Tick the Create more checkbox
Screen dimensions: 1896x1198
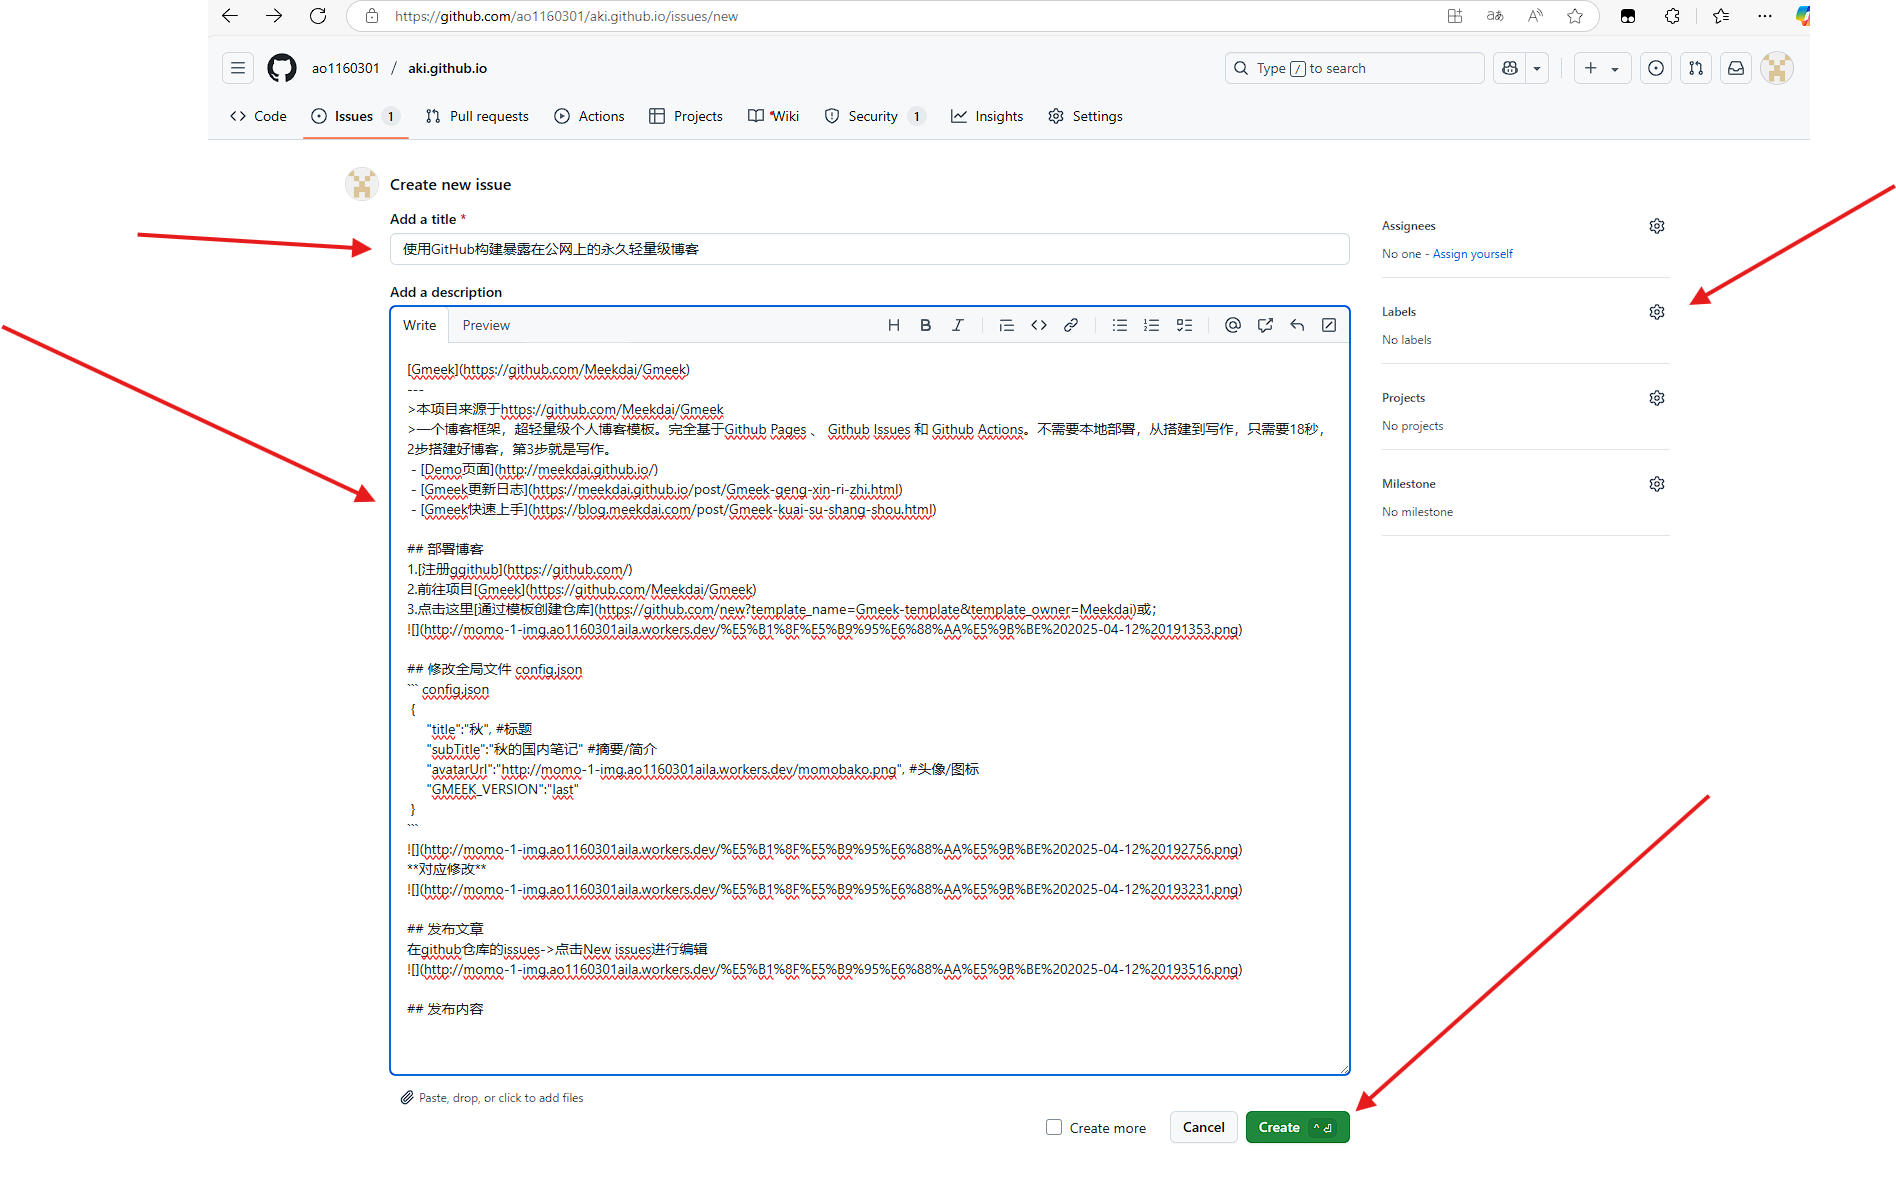[x=1054, y=1127]
